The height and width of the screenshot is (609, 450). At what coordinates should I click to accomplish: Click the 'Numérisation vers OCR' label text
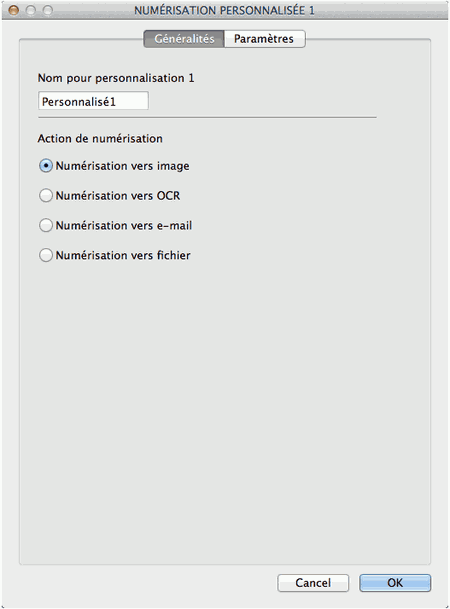pos(118,196)
